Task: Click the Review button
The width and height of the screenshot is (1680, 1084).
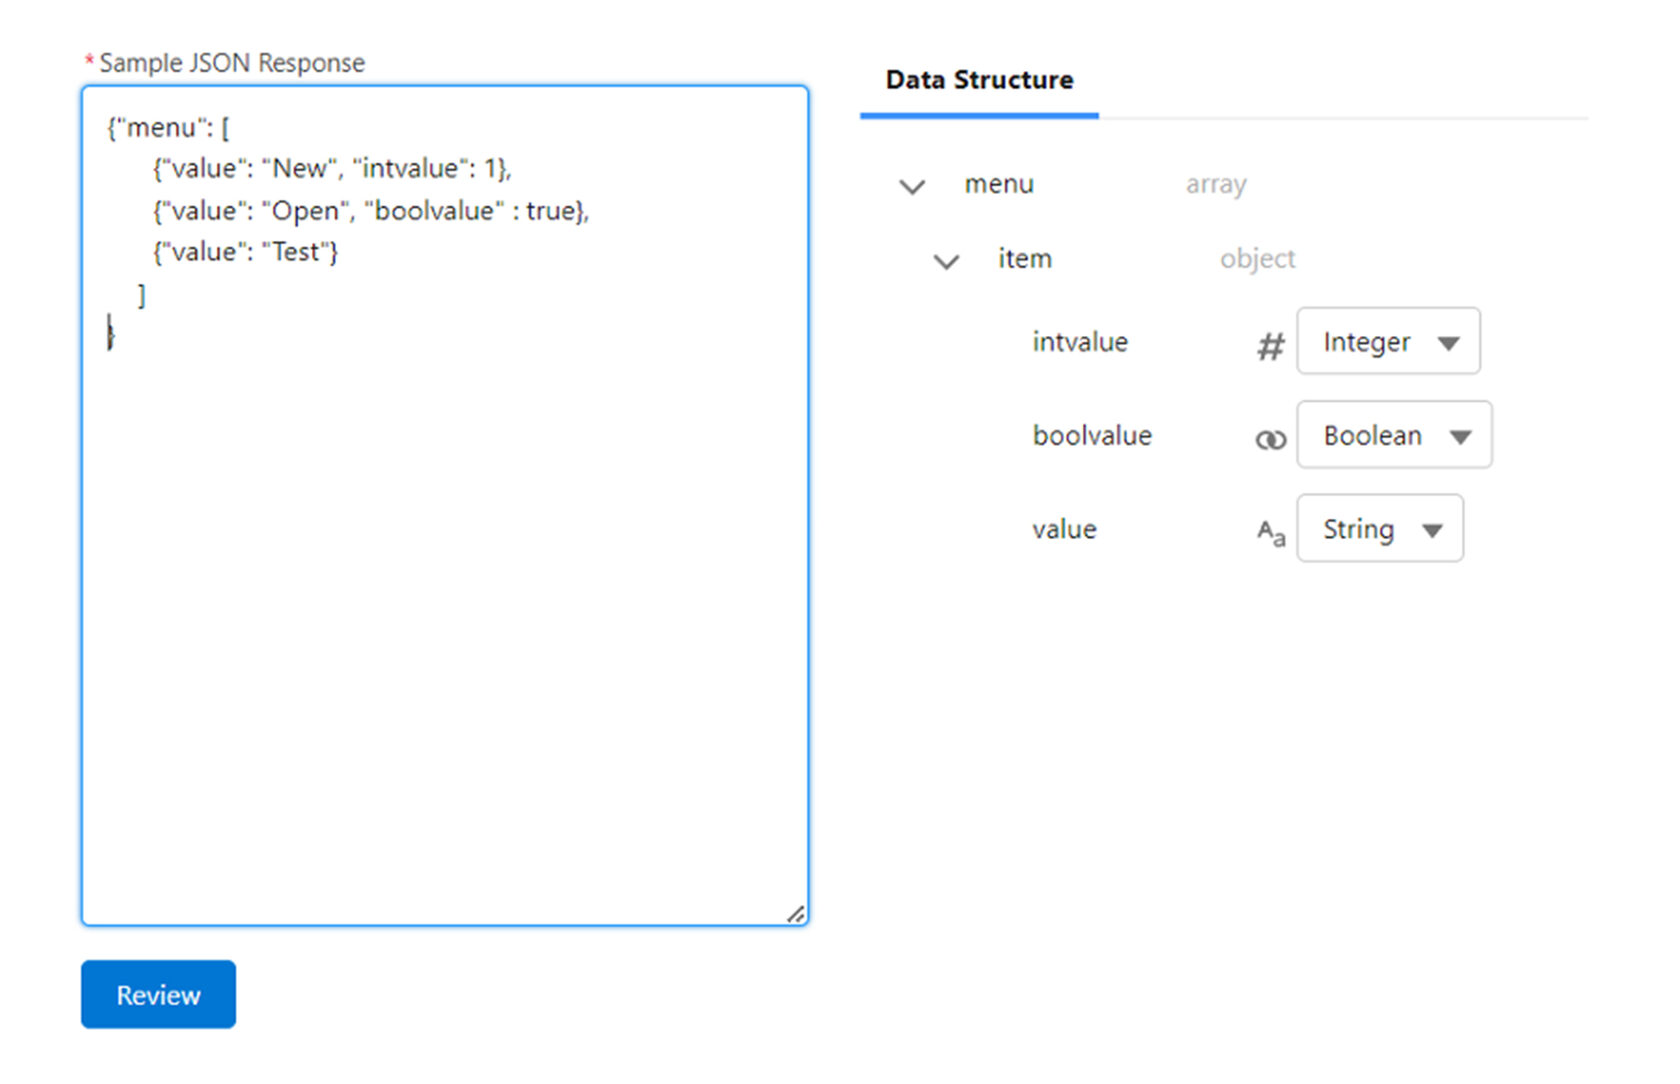Action: (158, 994)
